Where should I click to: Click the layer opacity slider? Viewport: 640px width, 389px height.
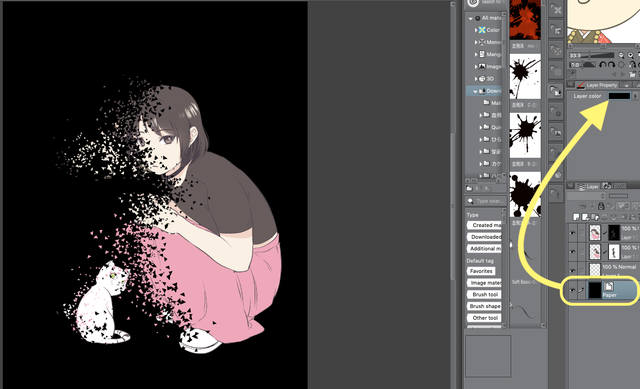pos(618,196)
